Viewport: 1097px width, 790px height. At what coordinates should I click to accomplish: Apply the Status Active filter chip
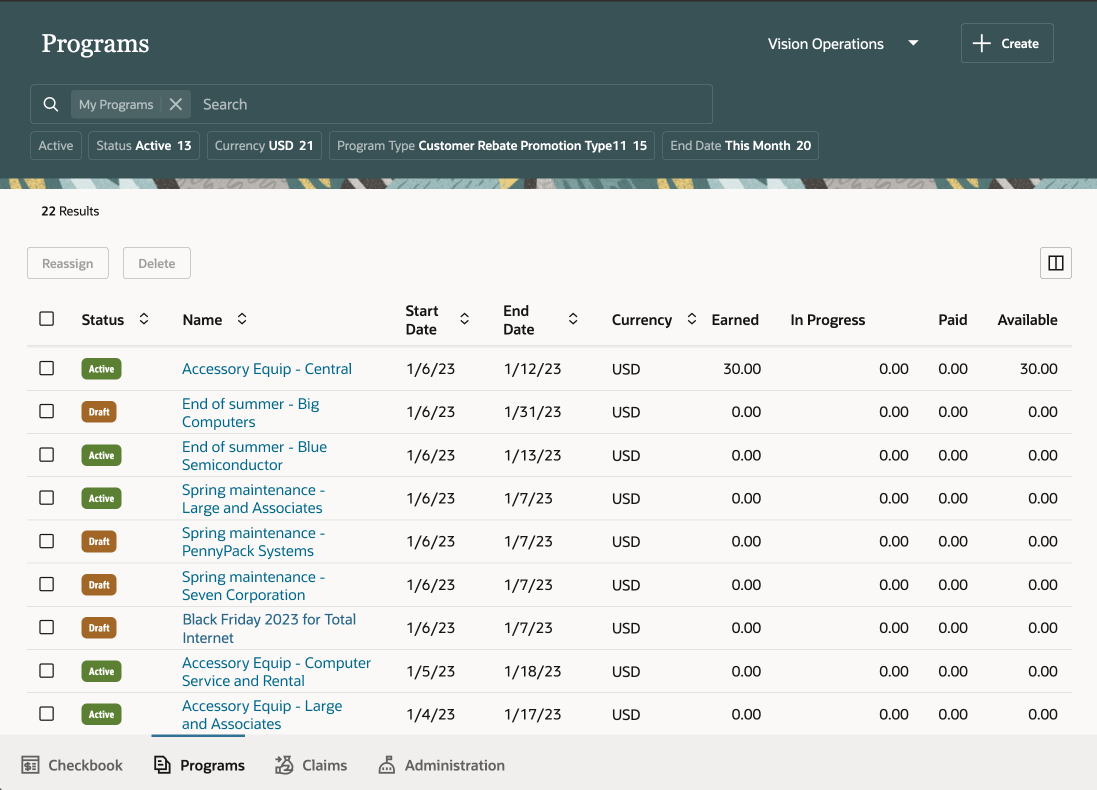click(x=144, y=146)
